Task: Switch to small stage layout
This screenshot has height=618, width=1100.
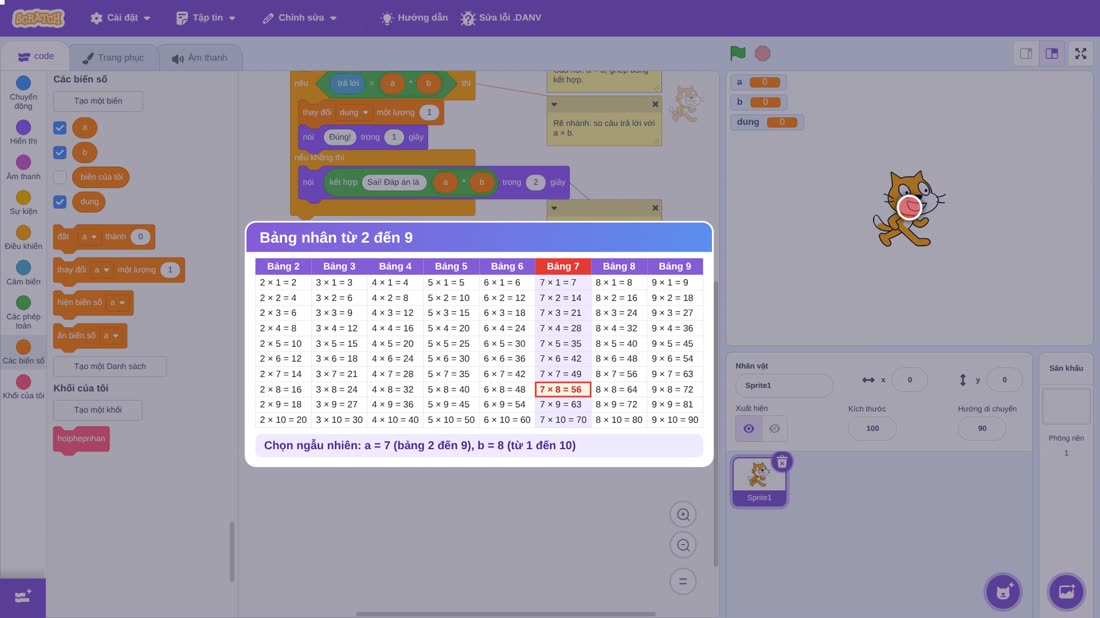Action: pos(1026,53)
